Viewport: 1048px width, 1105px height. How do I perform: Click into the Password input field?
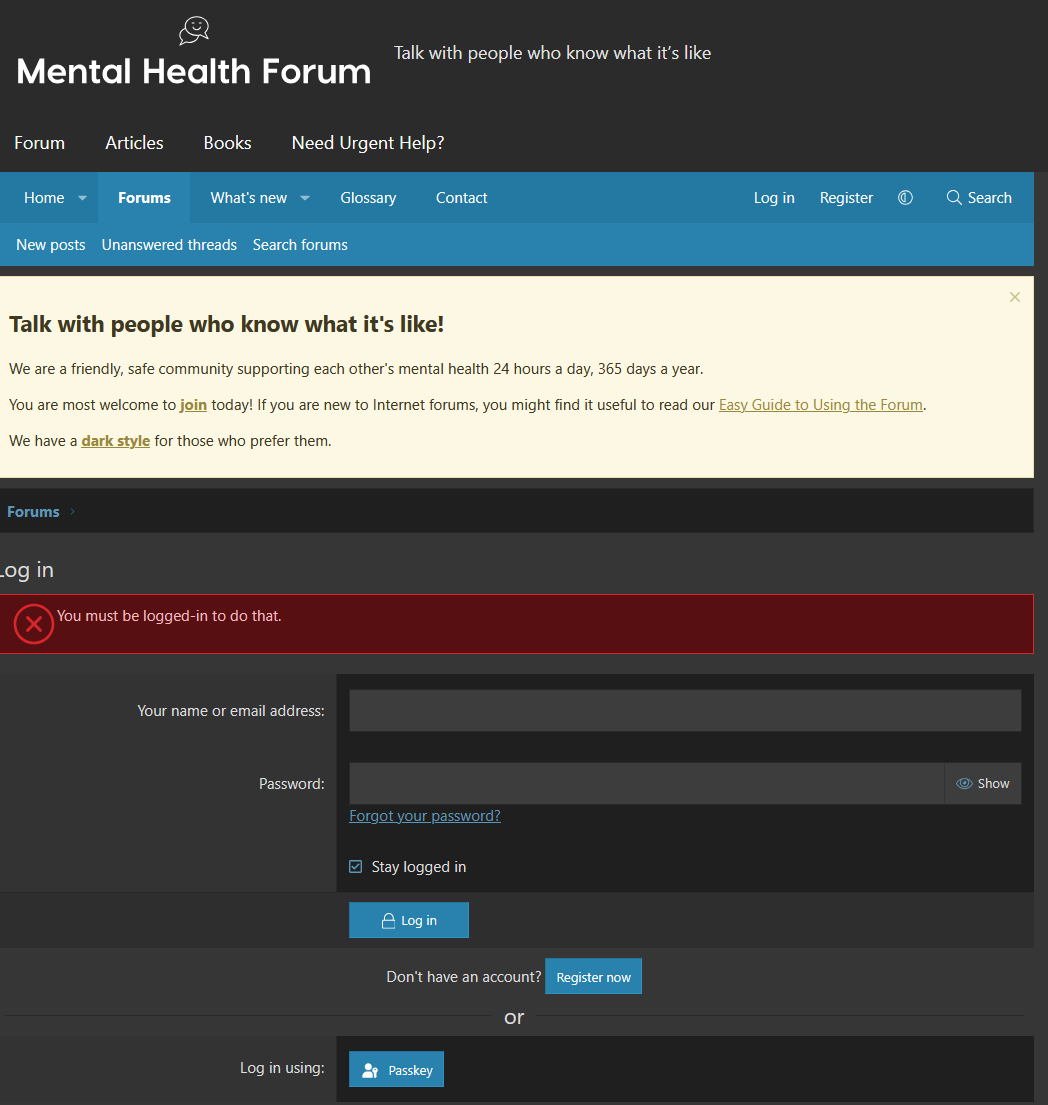[x=646, y=784]
